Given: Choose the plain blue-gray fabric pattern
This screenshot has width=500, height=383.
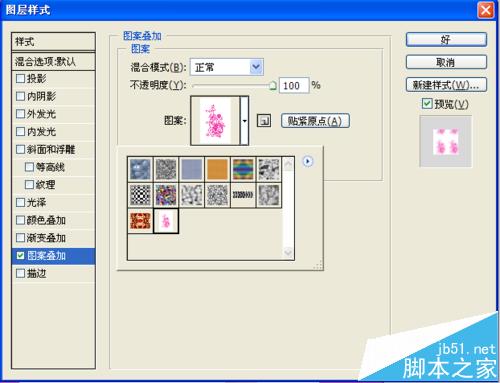Looking at the screenshot, I should pyautogui.click(x=192, y=169).
